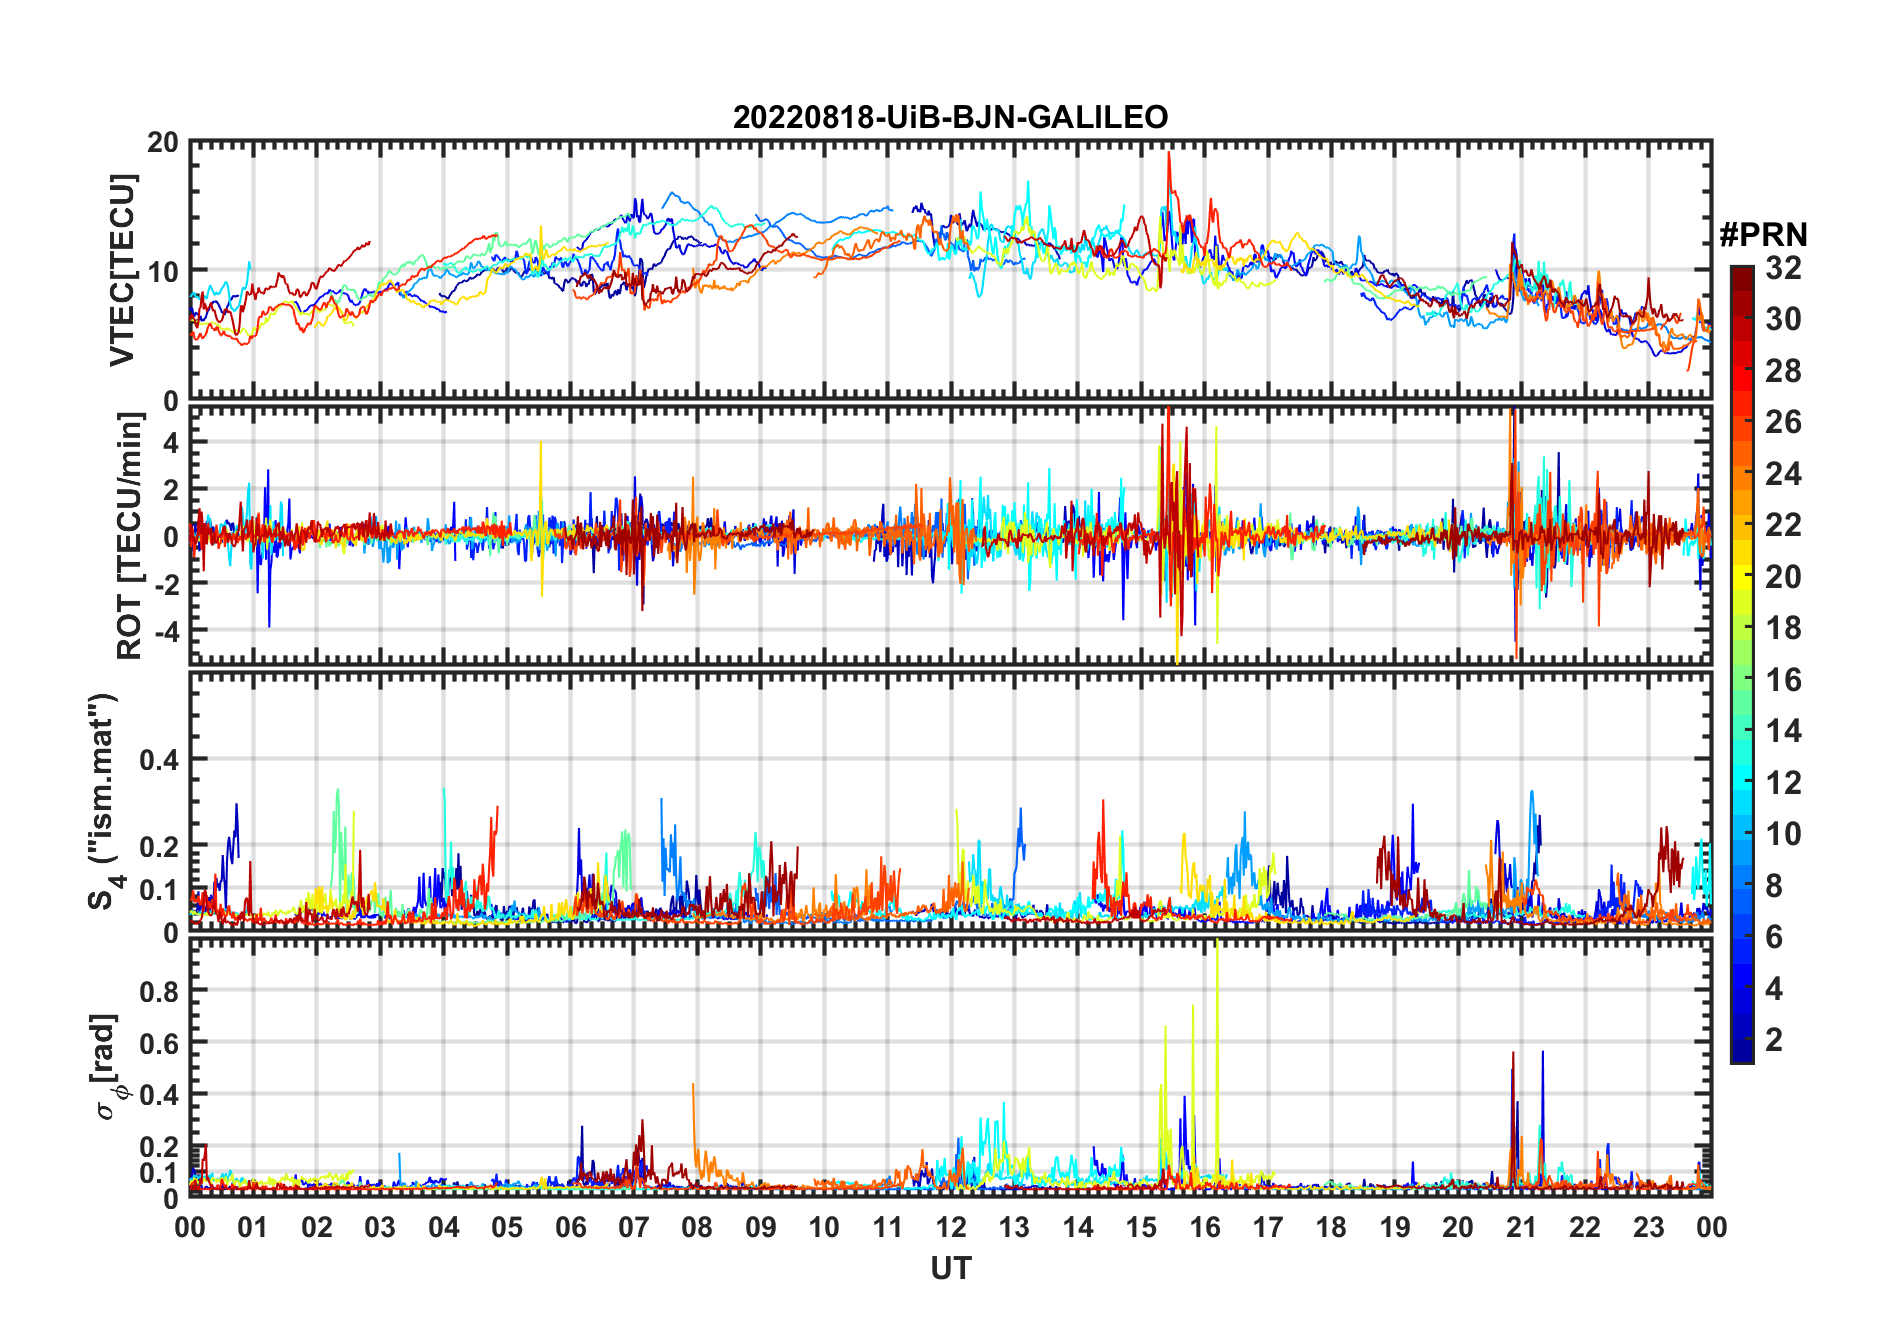Image resolution: width=1902 pixels, height=1330 pixels.
Task: Click the x-axis tick label 14
Action: pyautogui.click(x=1078, y=1228)
